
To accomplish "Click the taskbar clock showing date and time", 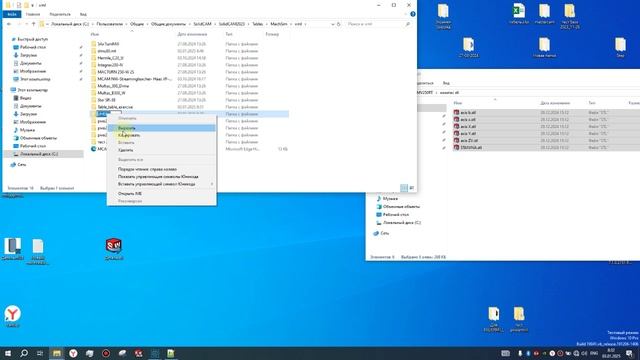I will pyautogui.click(x=611, y=353).
